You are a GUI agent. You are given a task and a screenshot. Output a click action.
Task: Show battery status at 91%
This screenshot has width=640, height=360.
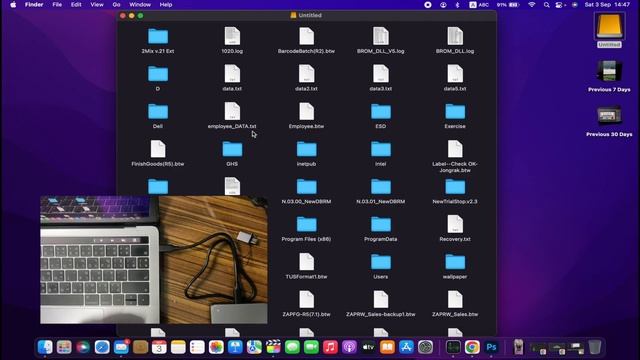coord(508,5)
